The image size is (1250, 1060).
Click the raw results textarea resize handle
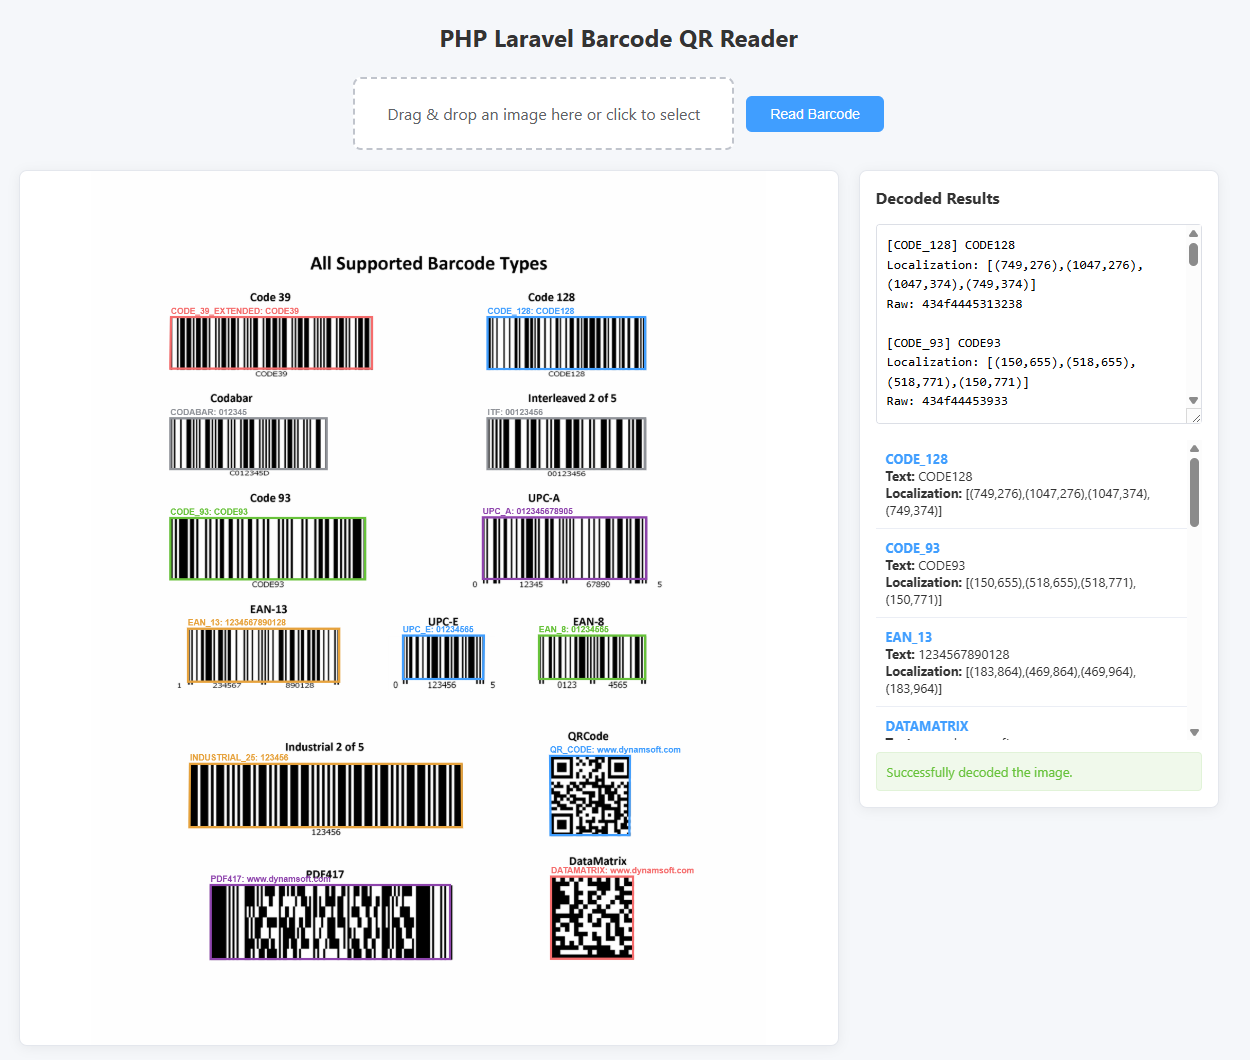point(1194,416)
